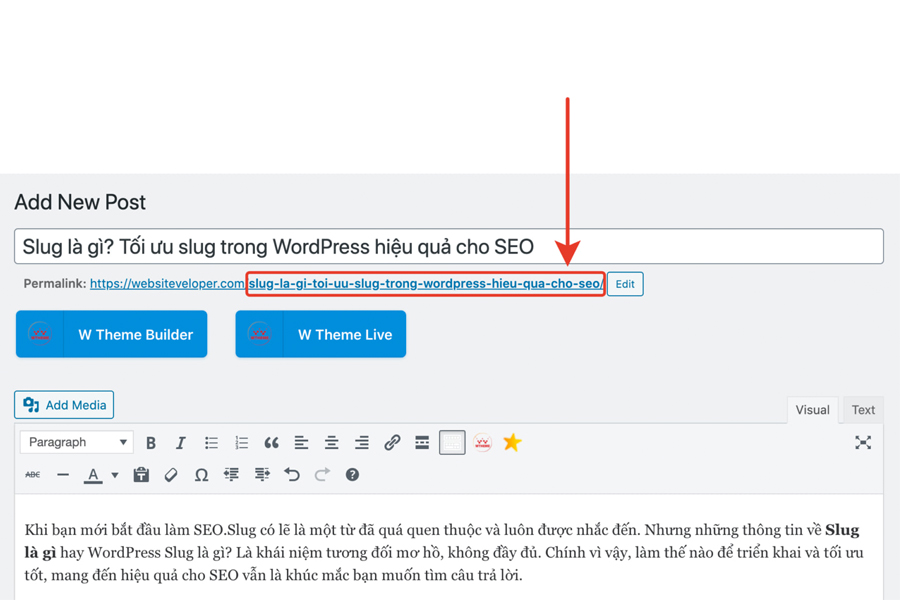Enter distraction-free fullscreen writing mode
Screen dimensions: 900x600
click(863, 443)
